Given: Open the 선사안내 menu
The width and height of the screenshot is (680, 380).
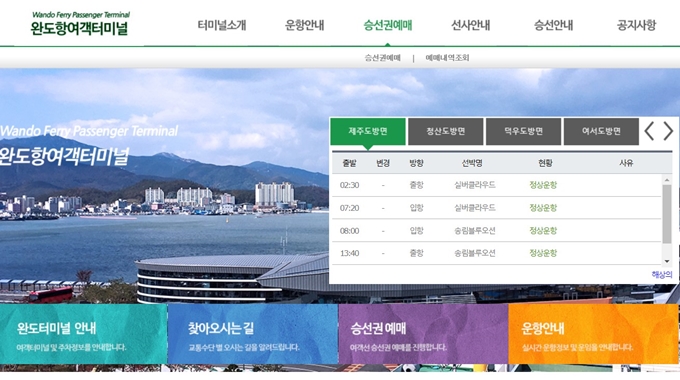Looking at the screenshot, I should [471, 25].
